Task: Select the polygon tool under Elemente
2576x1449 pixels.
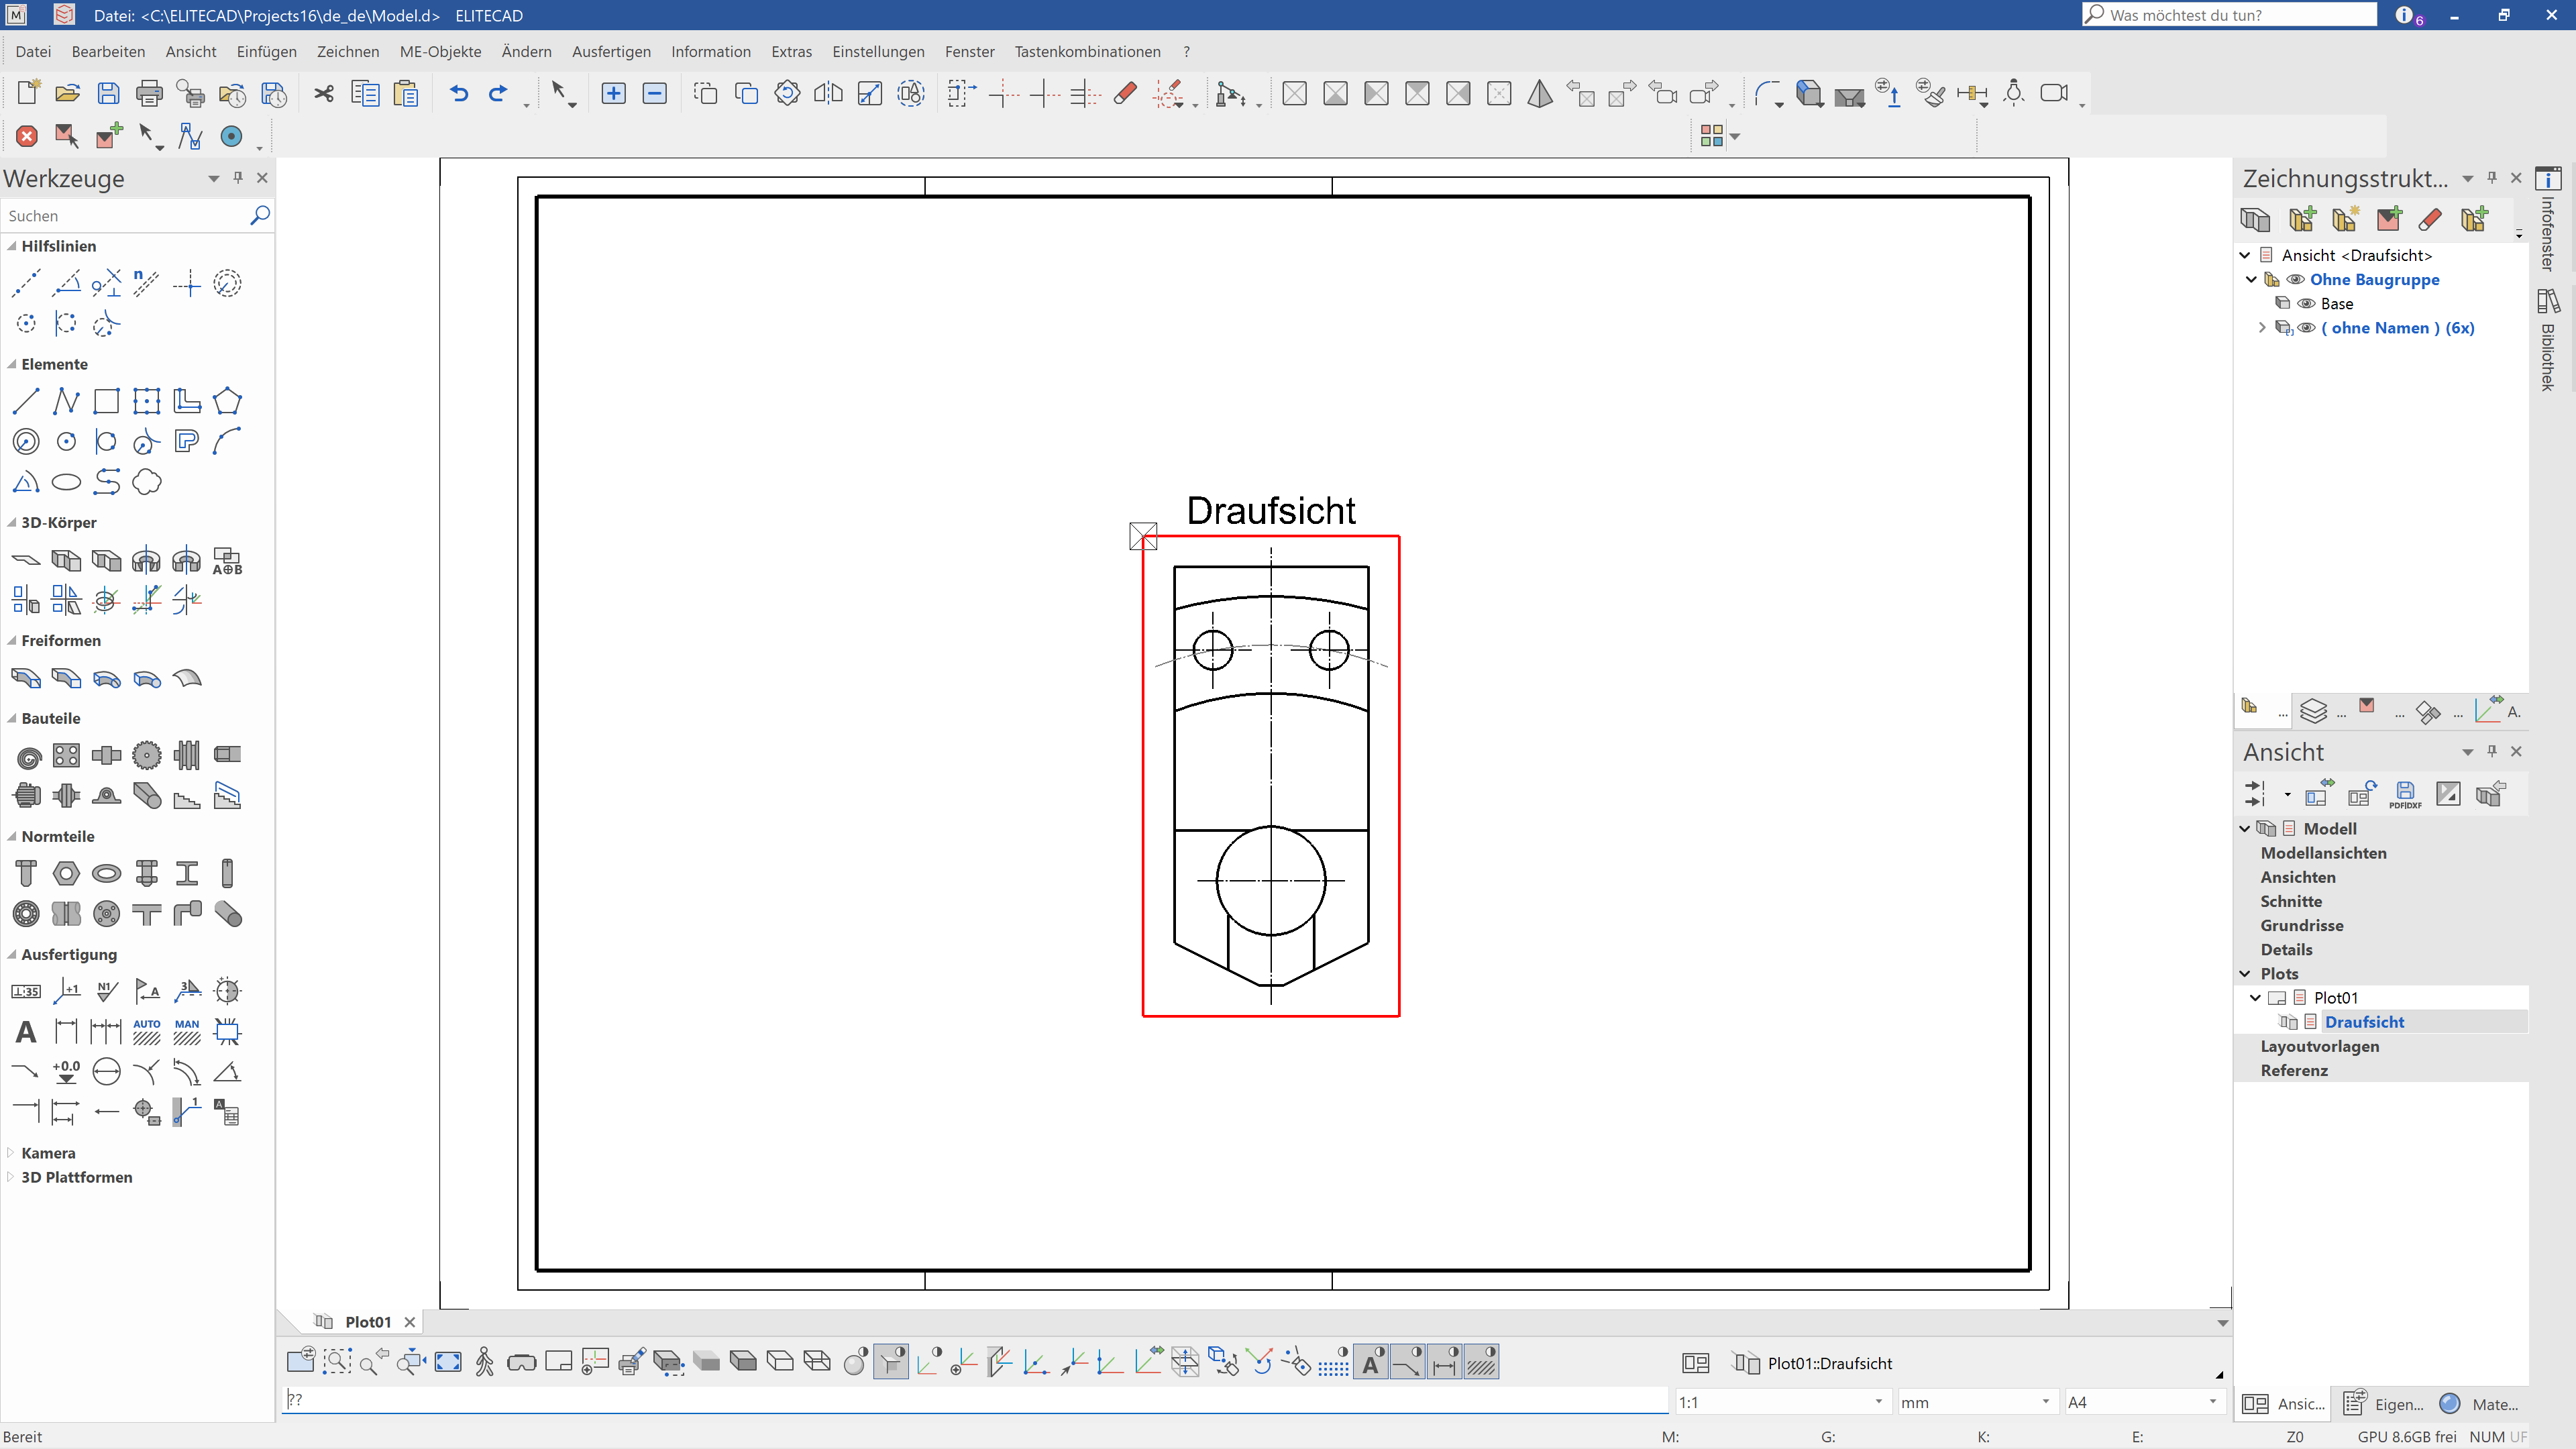Action: (227, 402)
